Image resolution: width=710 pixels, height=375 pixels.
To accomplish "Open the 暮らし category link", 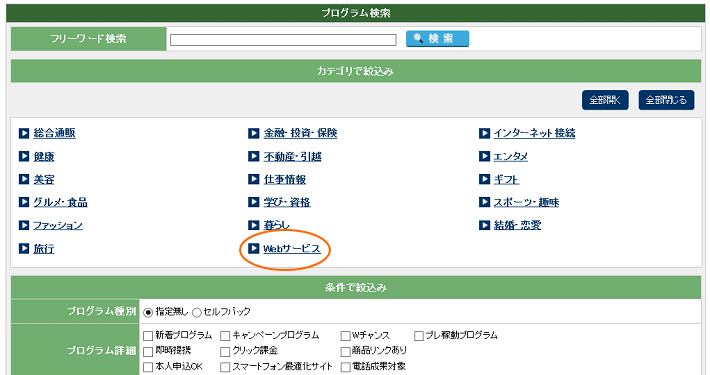I will point(277,225).
